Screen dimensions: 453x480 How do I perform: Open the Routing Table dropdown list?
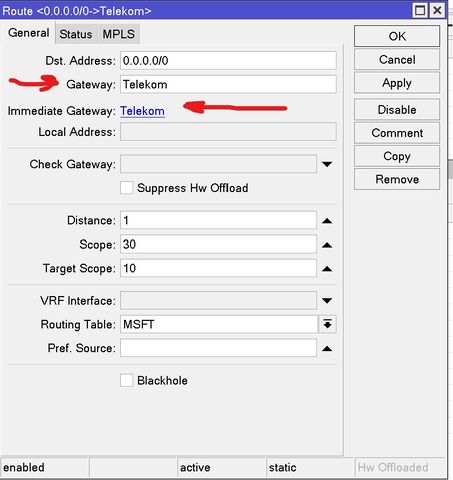click(x=327, y=324)
